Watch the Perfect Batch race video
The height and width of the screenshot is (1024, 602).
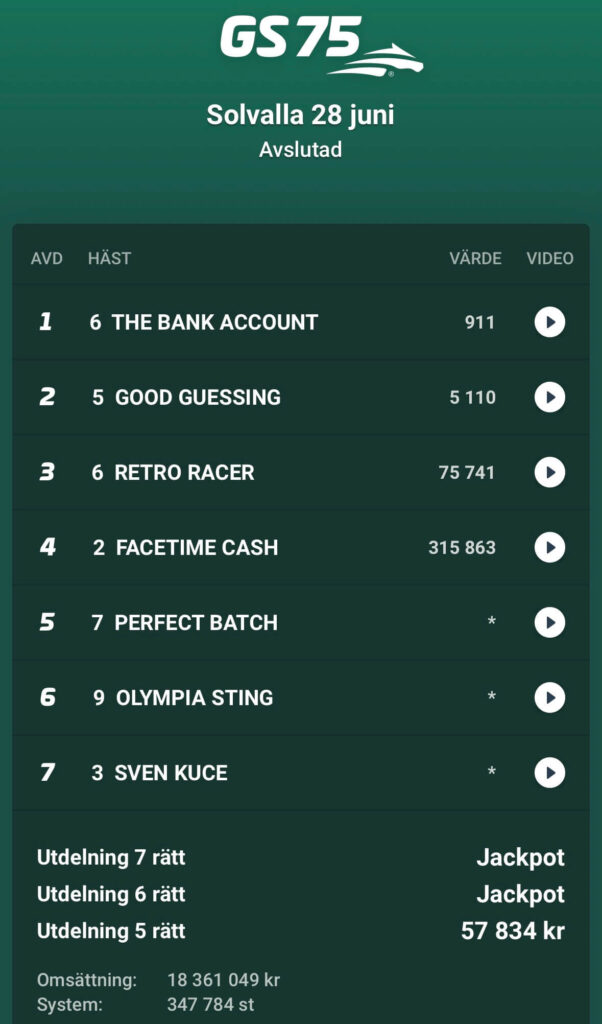point(550,622)
